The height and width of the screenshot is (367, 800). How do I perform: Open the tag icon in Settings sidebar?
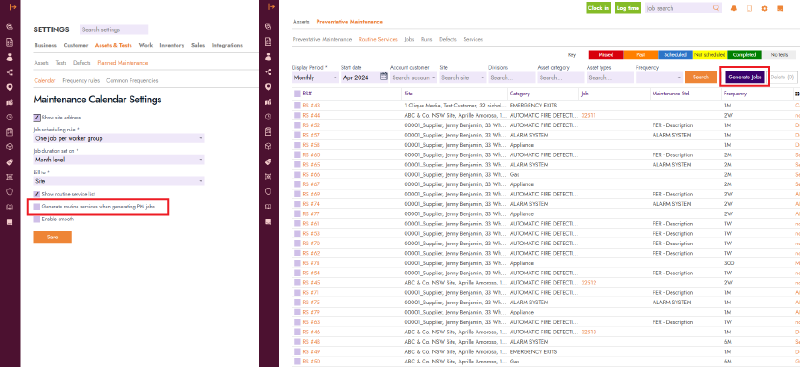pos(9,162)
